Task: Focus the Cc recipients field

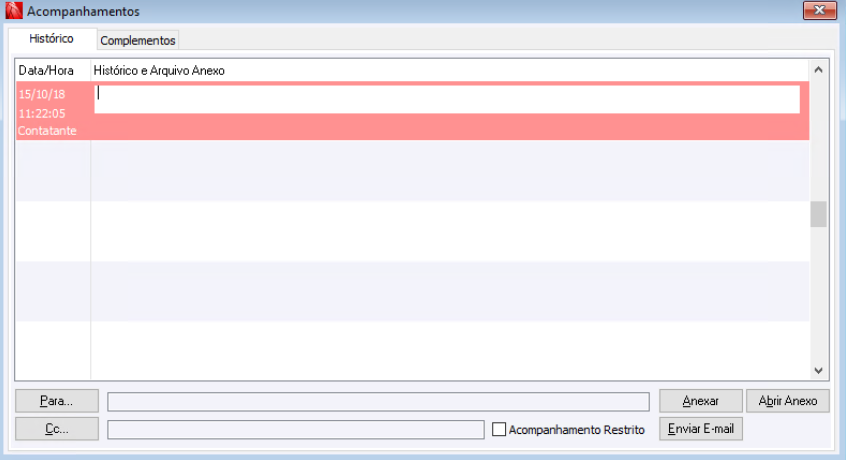Action: pos(296,430)
